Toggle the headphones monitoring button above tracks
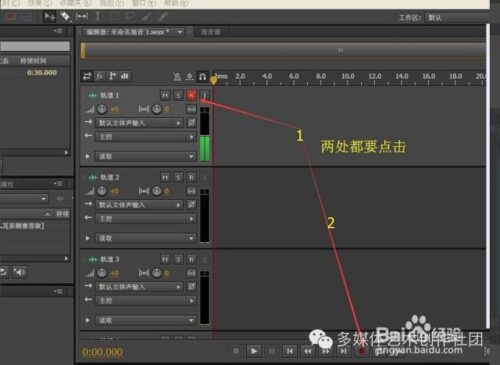Screen dimensions: 500x365 tap(202, 77)
